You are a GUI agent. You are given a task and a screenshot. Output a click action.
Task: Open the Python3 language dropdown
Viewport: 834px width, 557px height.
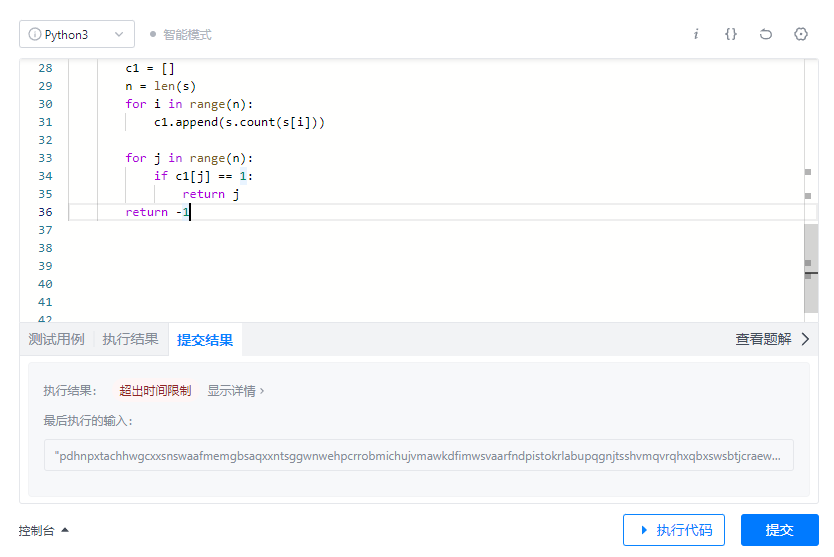point(77,35)
